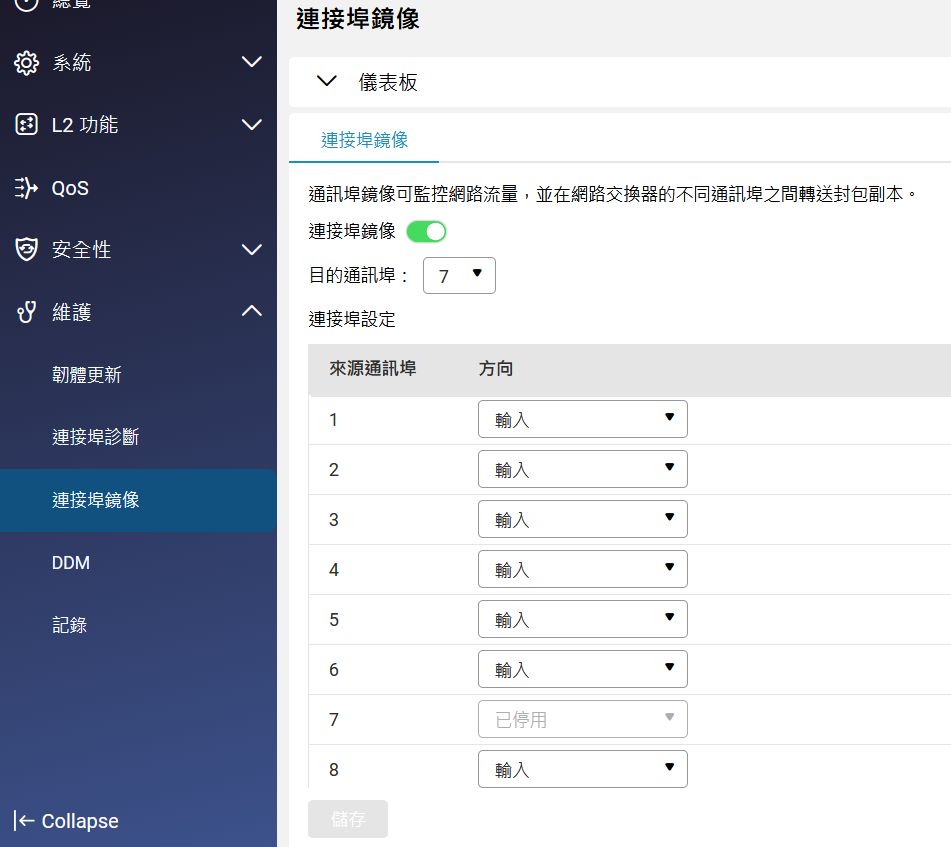Image resolution: width=951 pixels, height=847 pixels.
Task: Open direction dropdown for source port 6
Action: click(582, 669)
